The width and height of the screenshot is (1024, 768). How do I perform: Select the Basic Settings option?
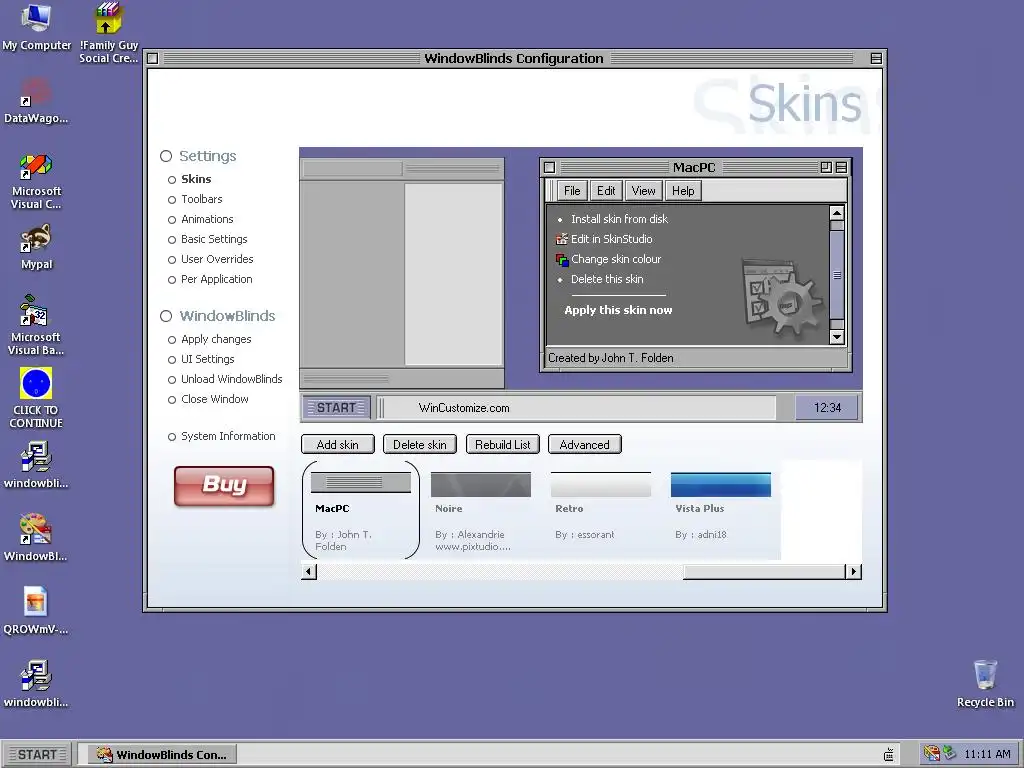(x=208, y=239)
